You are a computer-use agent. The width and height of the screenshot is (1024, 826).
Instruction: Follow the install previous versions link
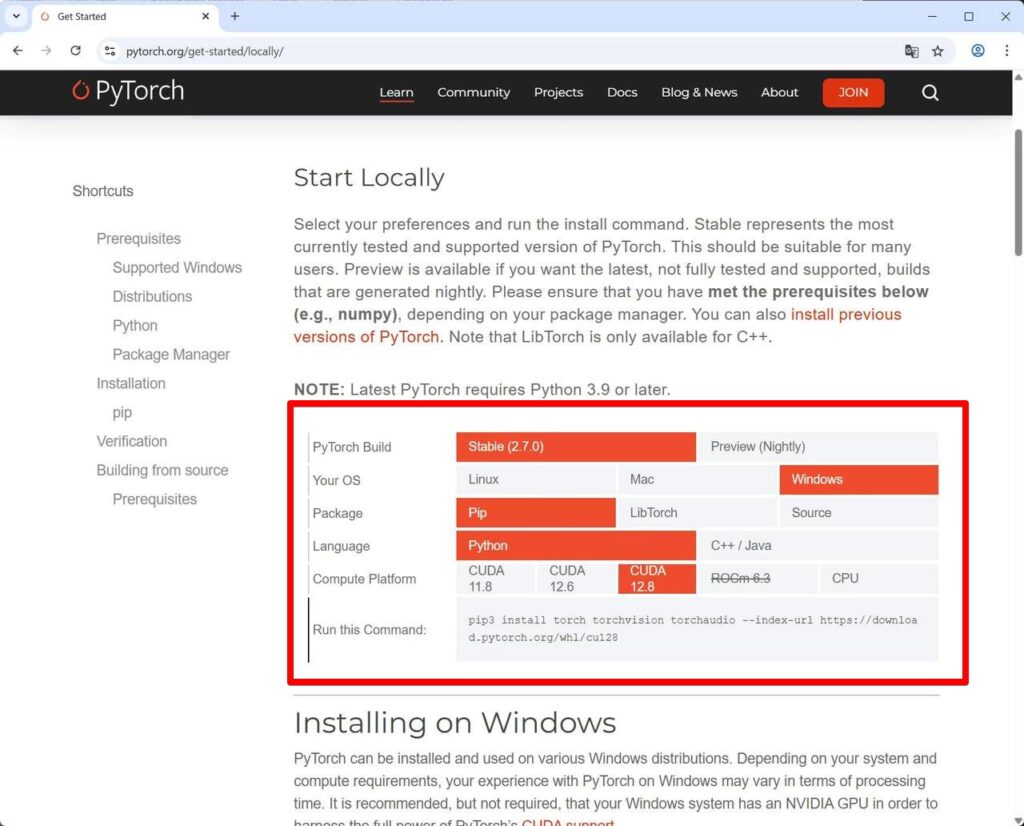coord(845,315)
